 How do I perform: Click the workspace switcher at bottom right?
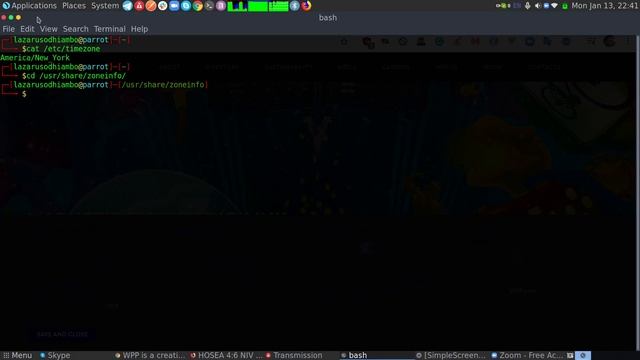583,356
